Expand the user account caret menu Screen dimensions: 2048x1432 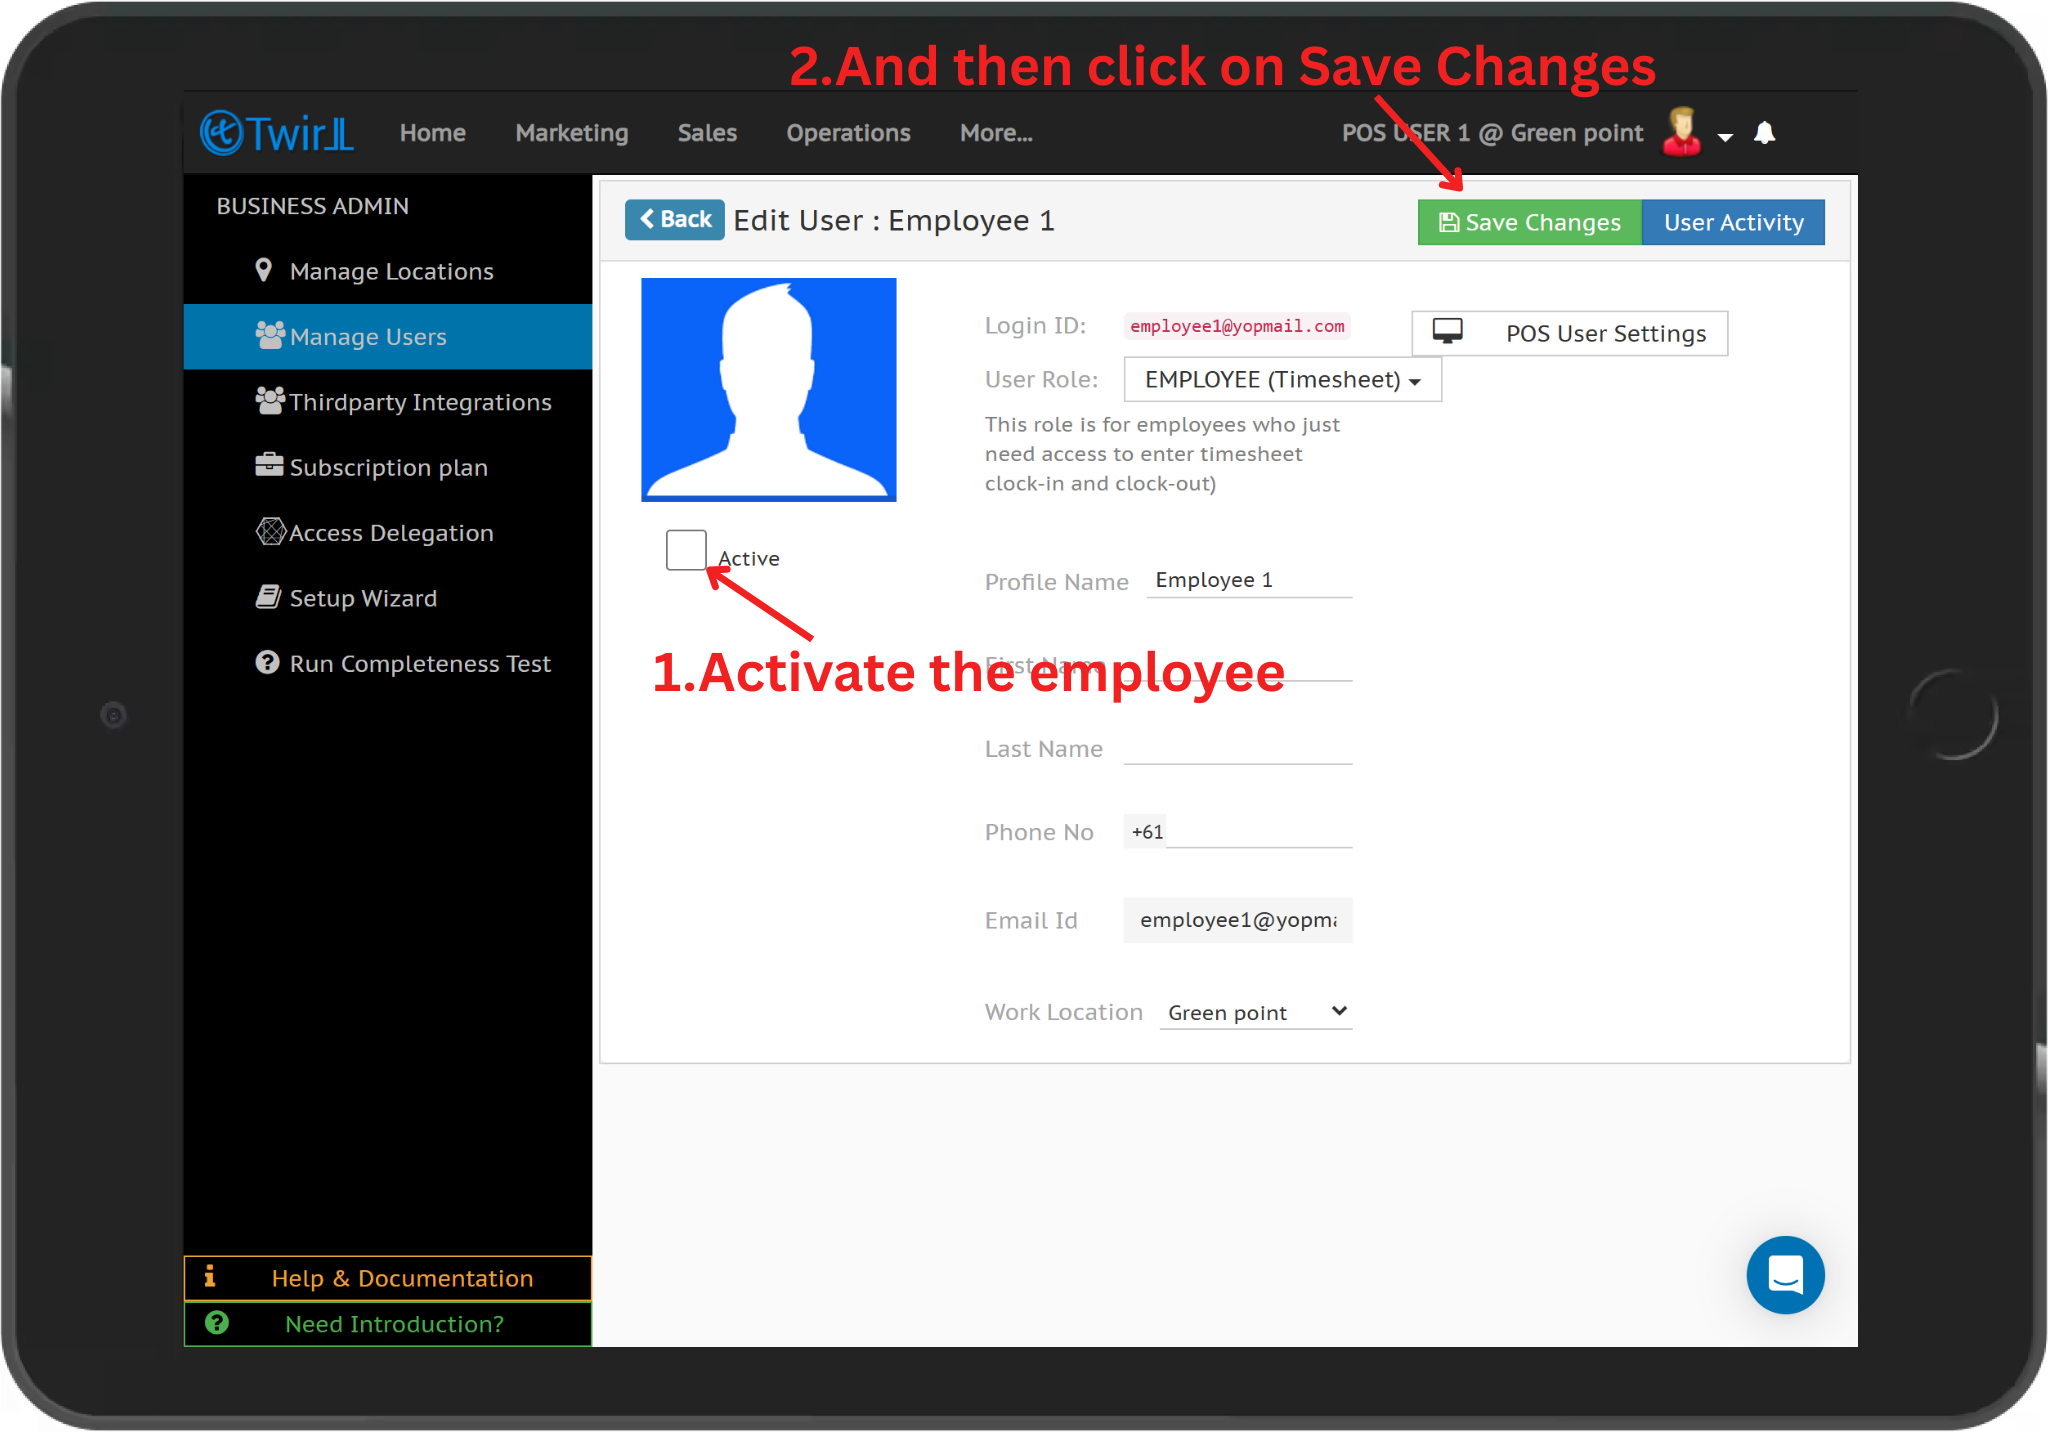1725,136
